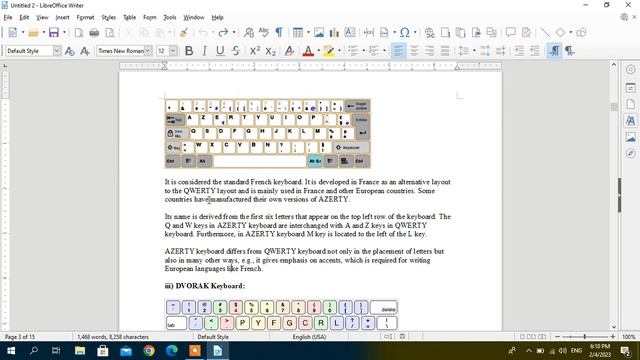Click the Insert Text Box icon
Screen dimensions: 640x360
350,32
